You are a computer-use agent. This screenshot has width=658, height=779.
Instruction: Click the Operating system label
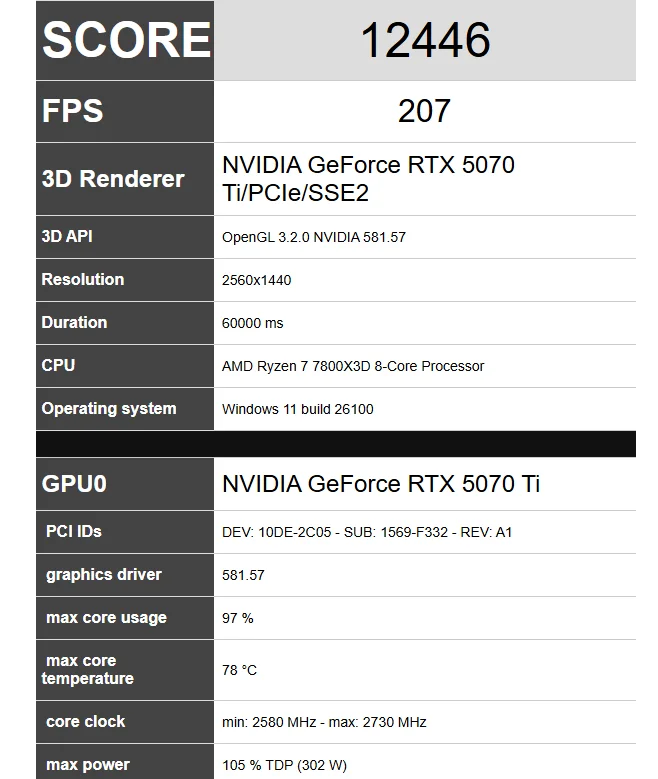109,409
